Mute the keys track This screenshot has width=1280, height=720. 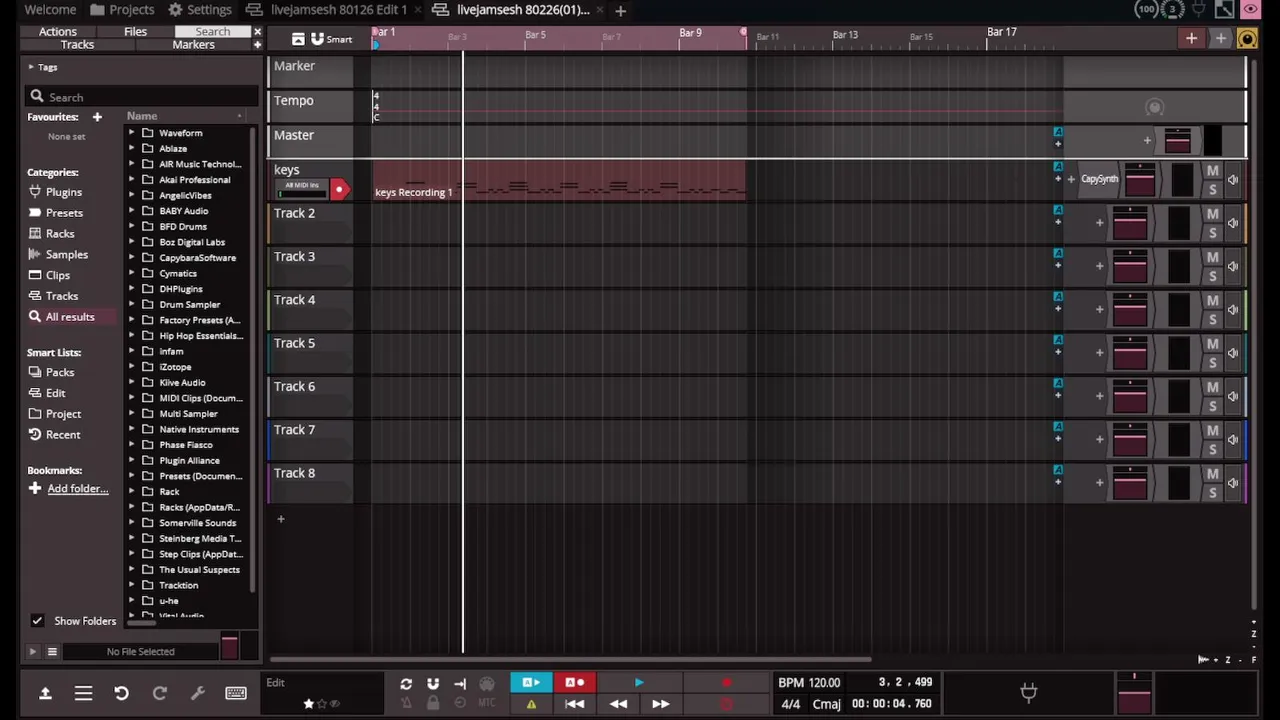(x=1212, y=171)
